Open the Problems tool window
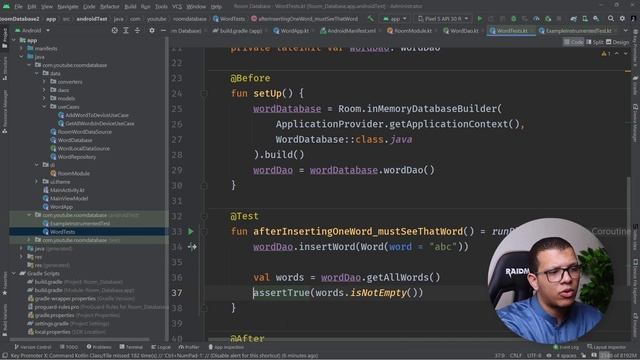640x360 pixels. tap(99, 347)
